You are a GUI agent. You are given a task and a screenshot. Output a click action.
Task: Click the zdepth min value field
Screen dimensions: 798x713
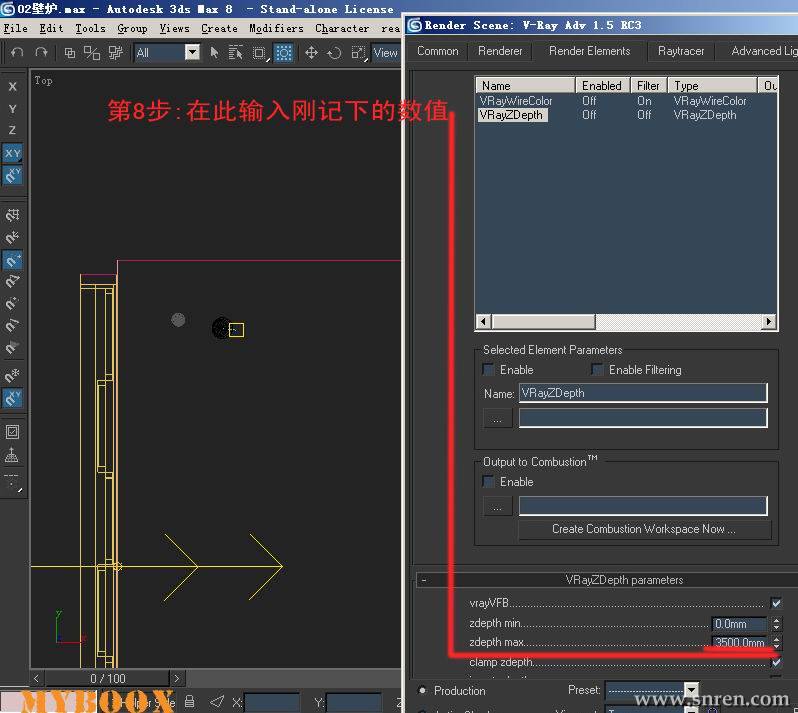click(x=739, y=624)
